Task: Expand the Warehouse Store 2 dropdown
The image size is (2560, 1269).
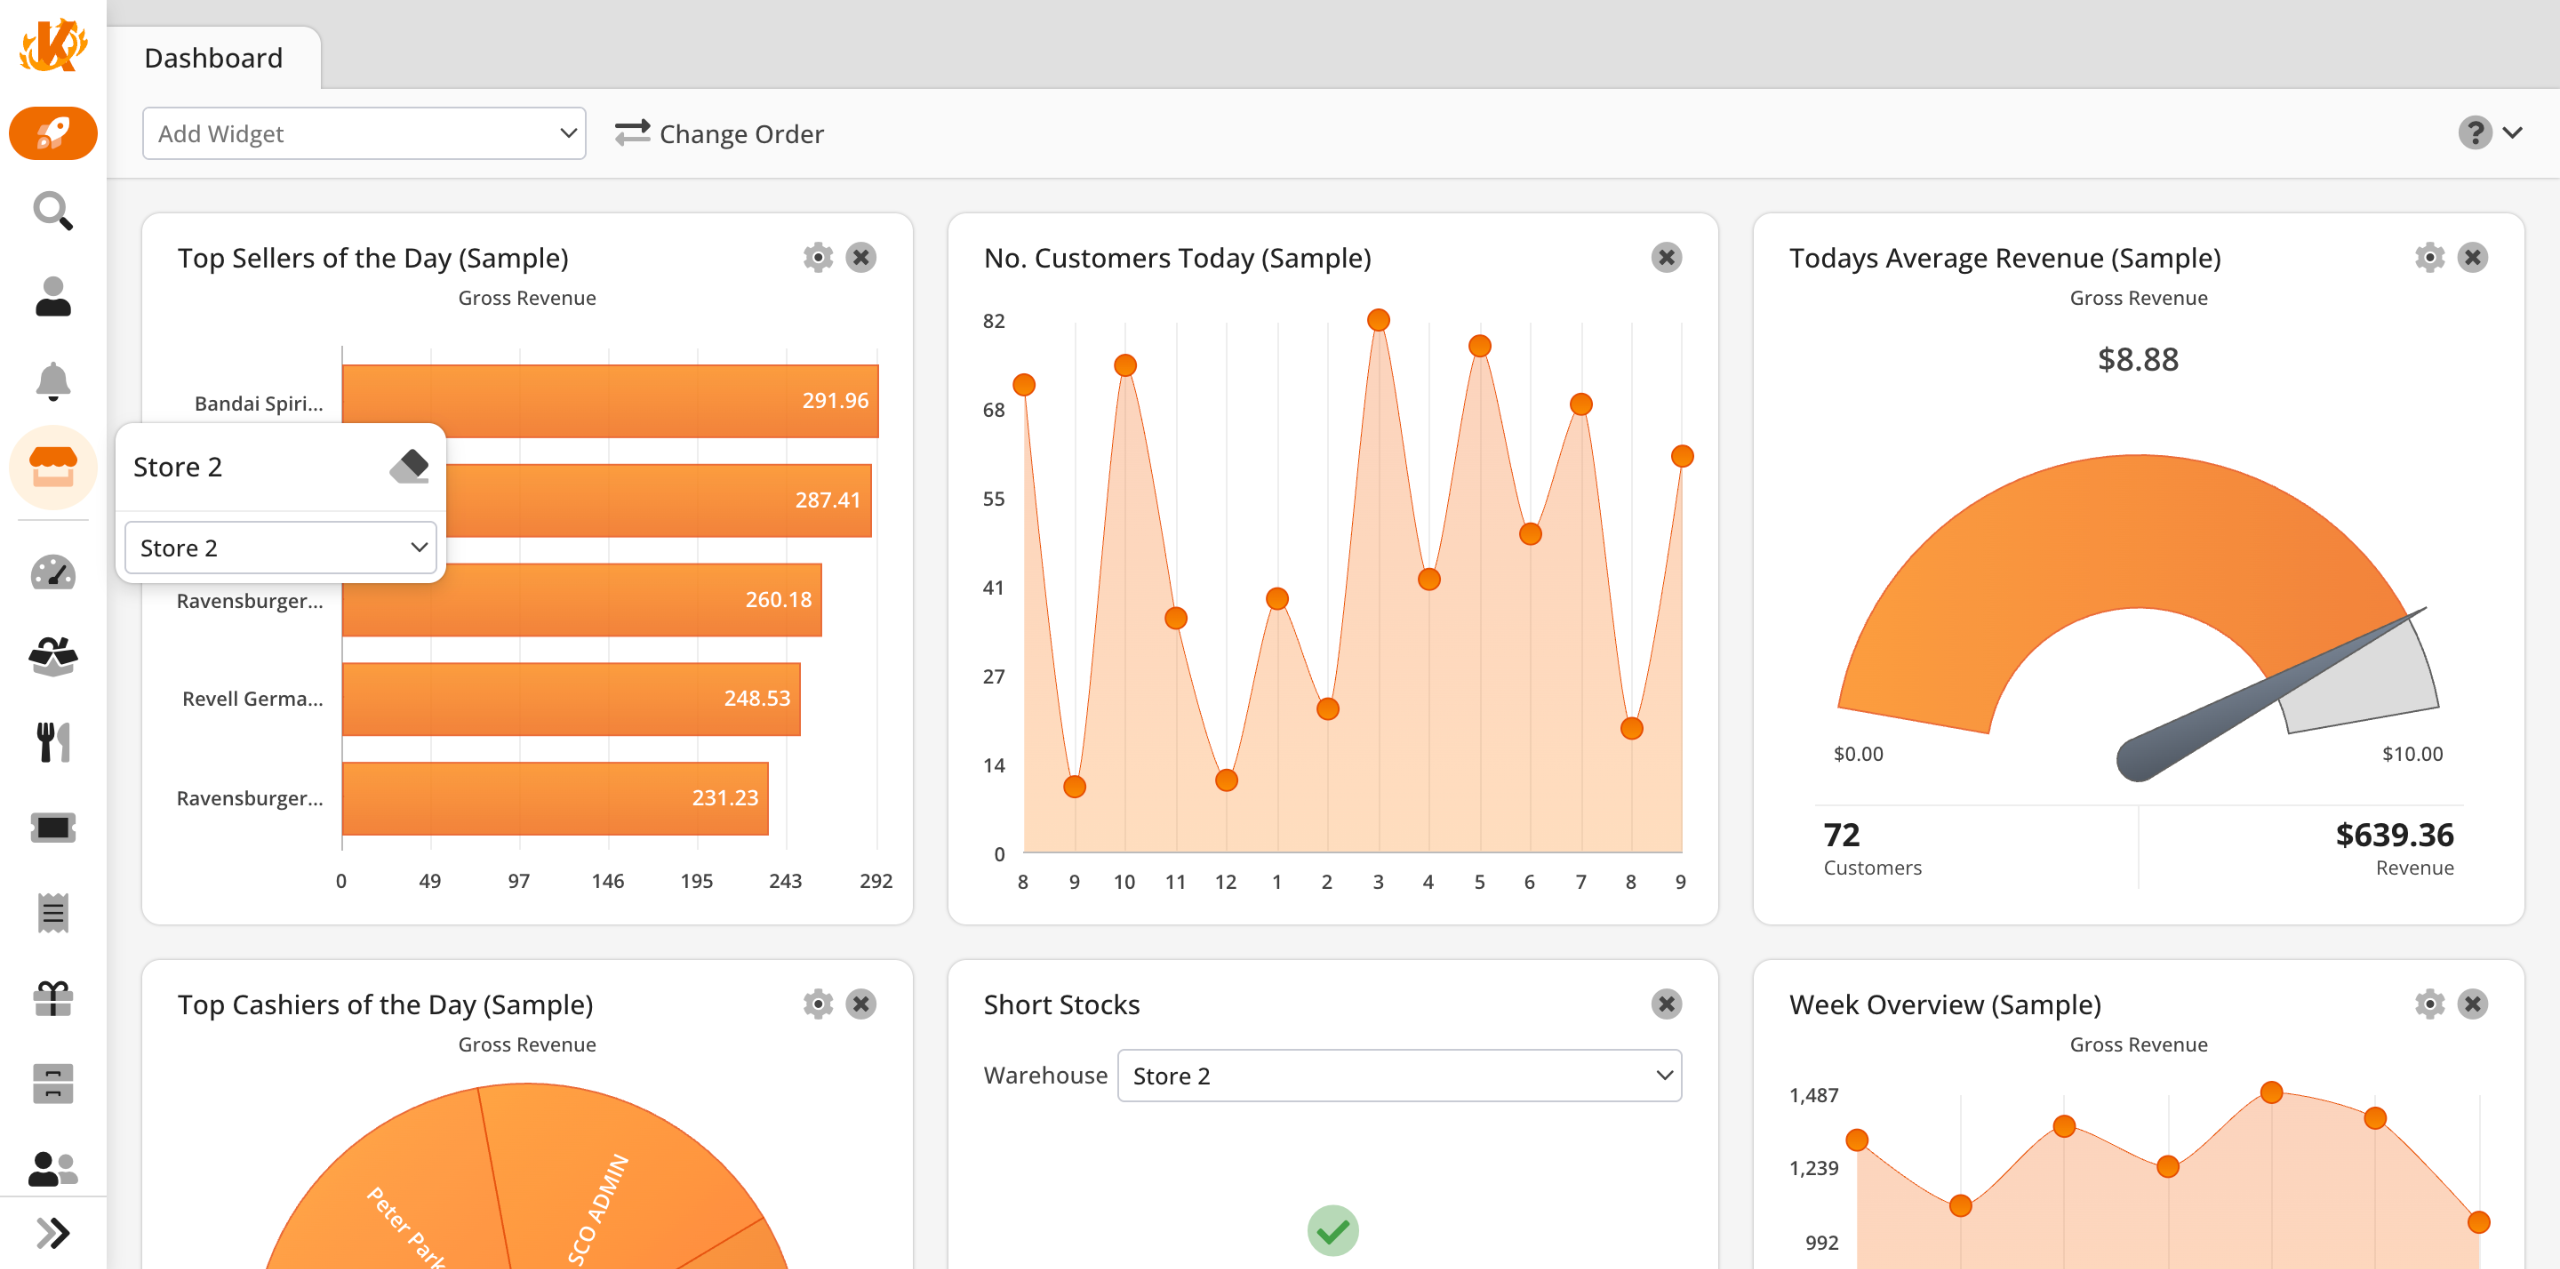Action: click(1399, 1076)
